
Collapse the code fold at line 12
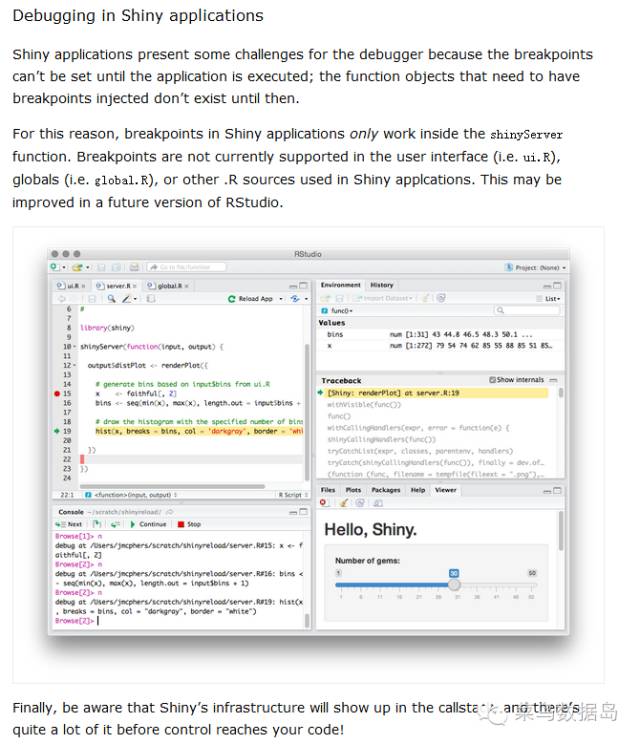click(x=74, y=365)
